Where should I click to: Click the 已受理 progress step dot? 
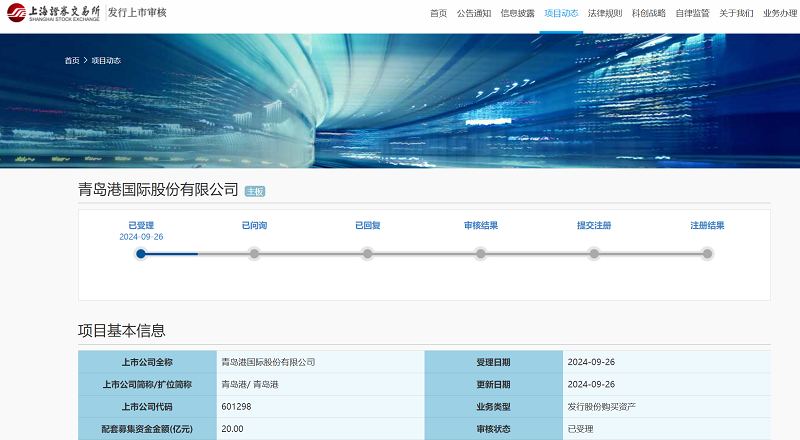pos(141,254)
